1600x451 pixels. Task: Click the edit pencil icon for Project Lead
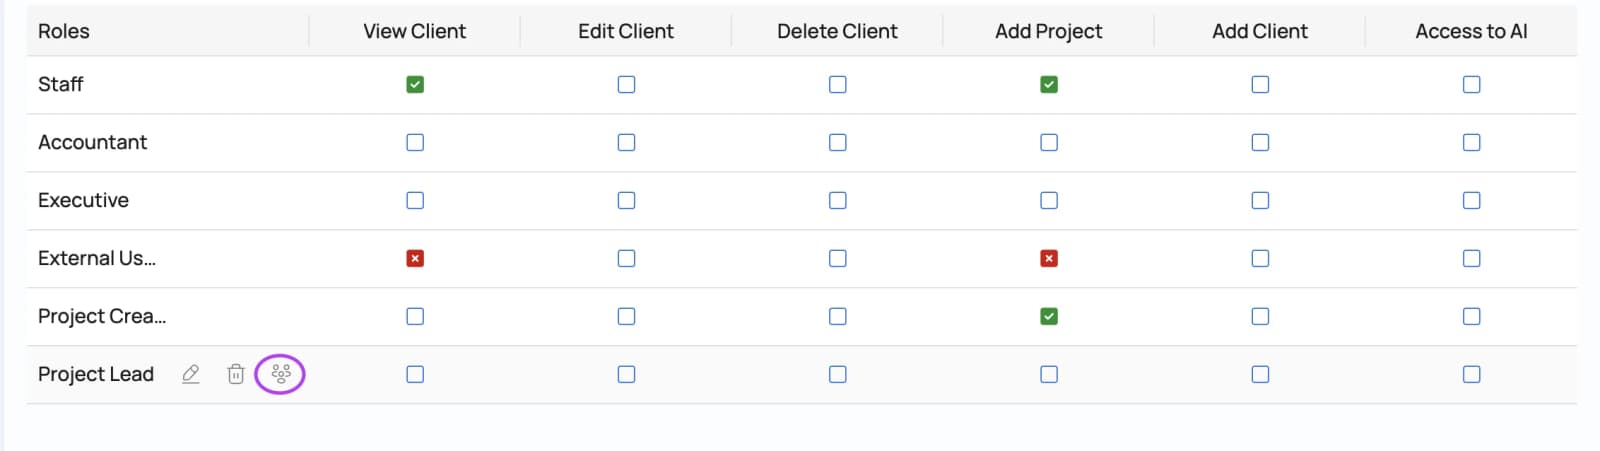tap(191, 374)
